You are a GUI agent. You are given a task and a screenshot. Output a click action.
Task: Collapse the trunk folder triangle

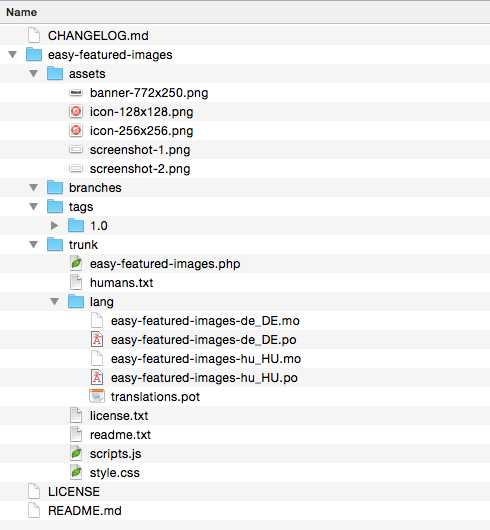pyautogui.click(x=33, y=244)
